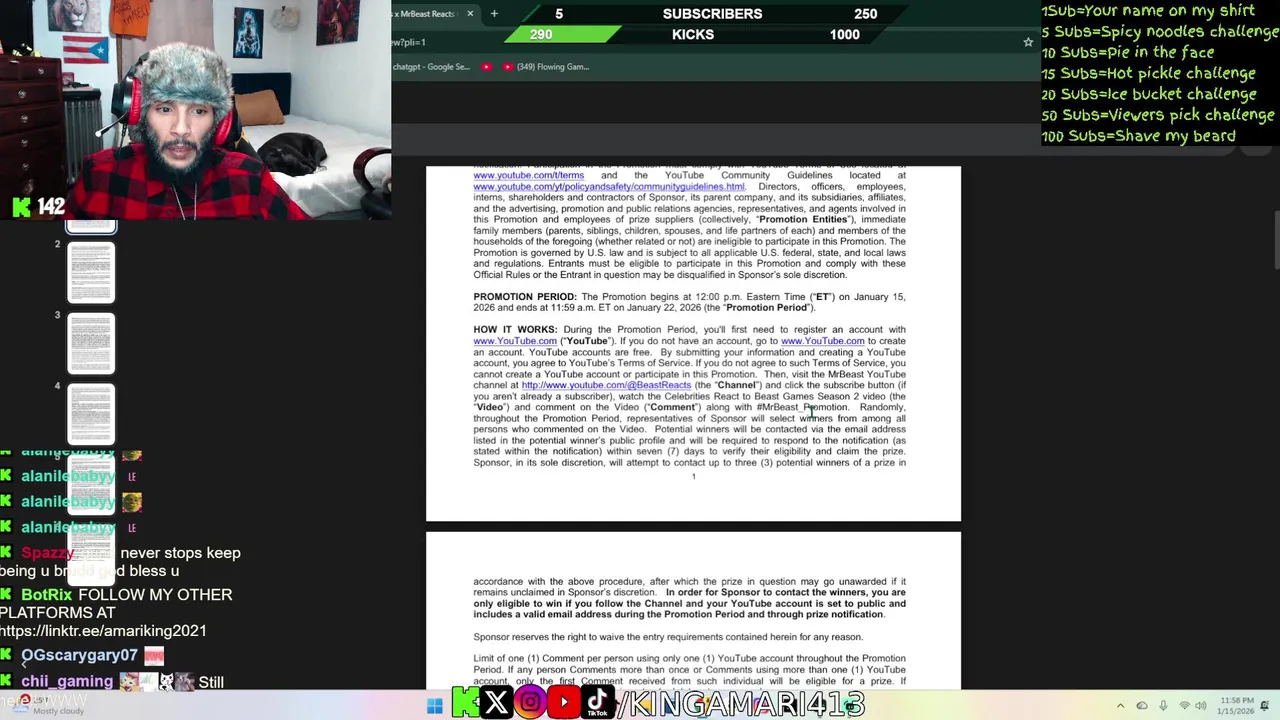Show hidden system tray icons
Screen dimensions: 1280x720
click(1120, 706)
